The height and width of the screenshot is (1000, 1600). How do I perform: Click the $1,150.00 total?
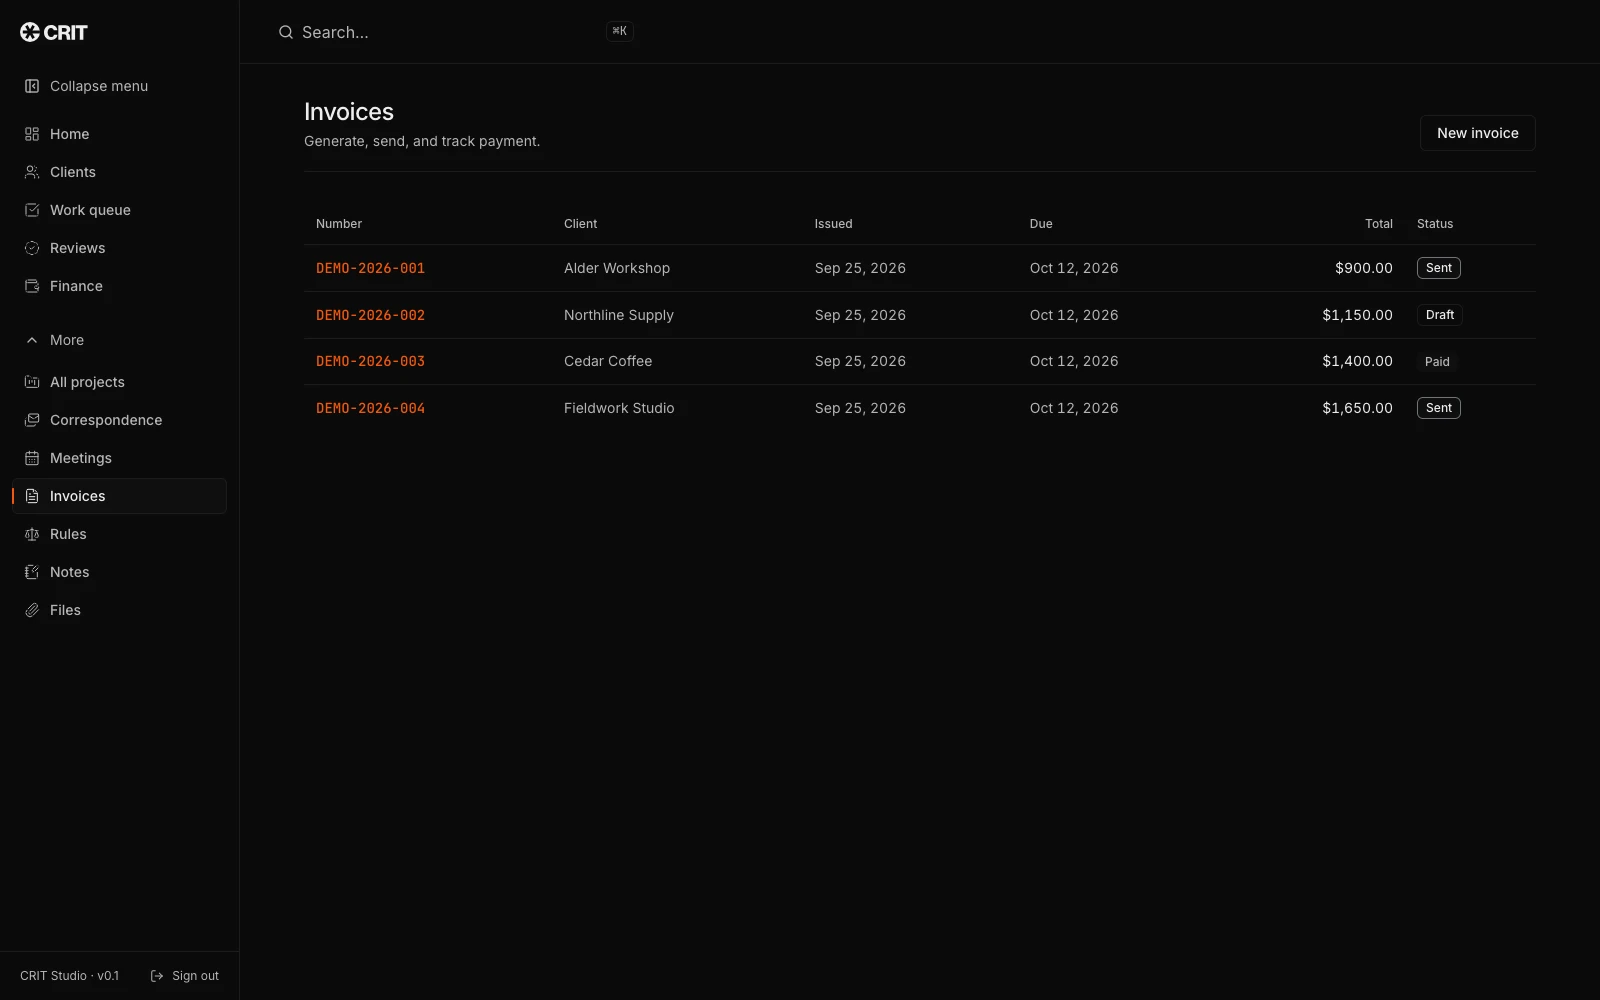tap(1357, 315)
